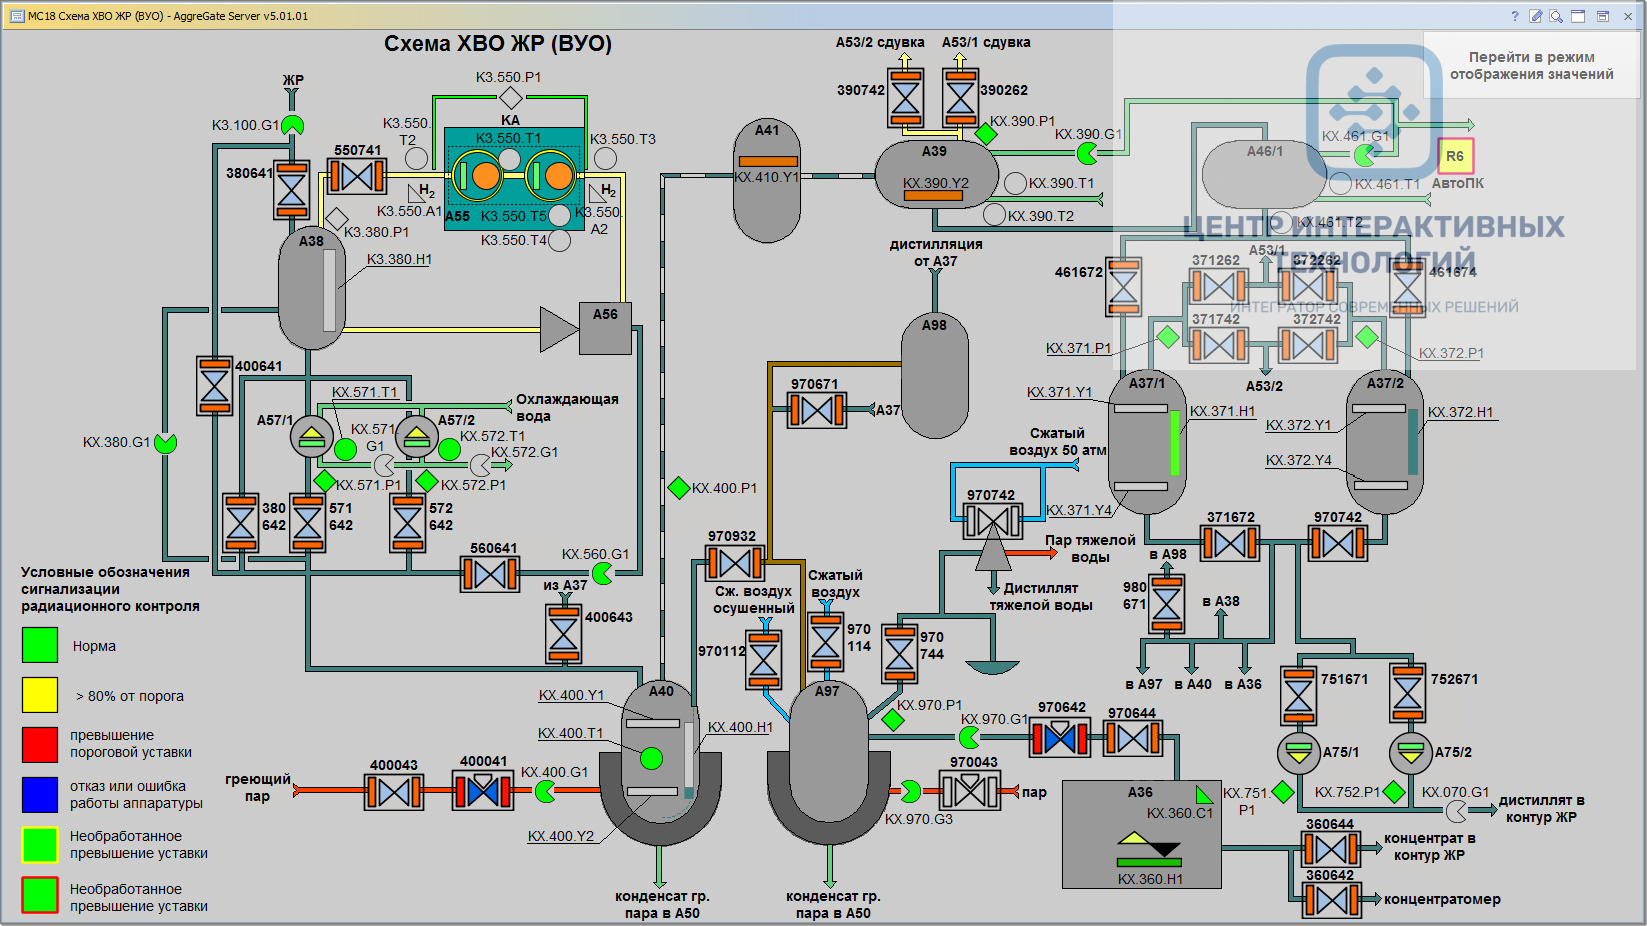Click KX.751.P1 green diamond

pyautogui.click(x=1283, y=792)
